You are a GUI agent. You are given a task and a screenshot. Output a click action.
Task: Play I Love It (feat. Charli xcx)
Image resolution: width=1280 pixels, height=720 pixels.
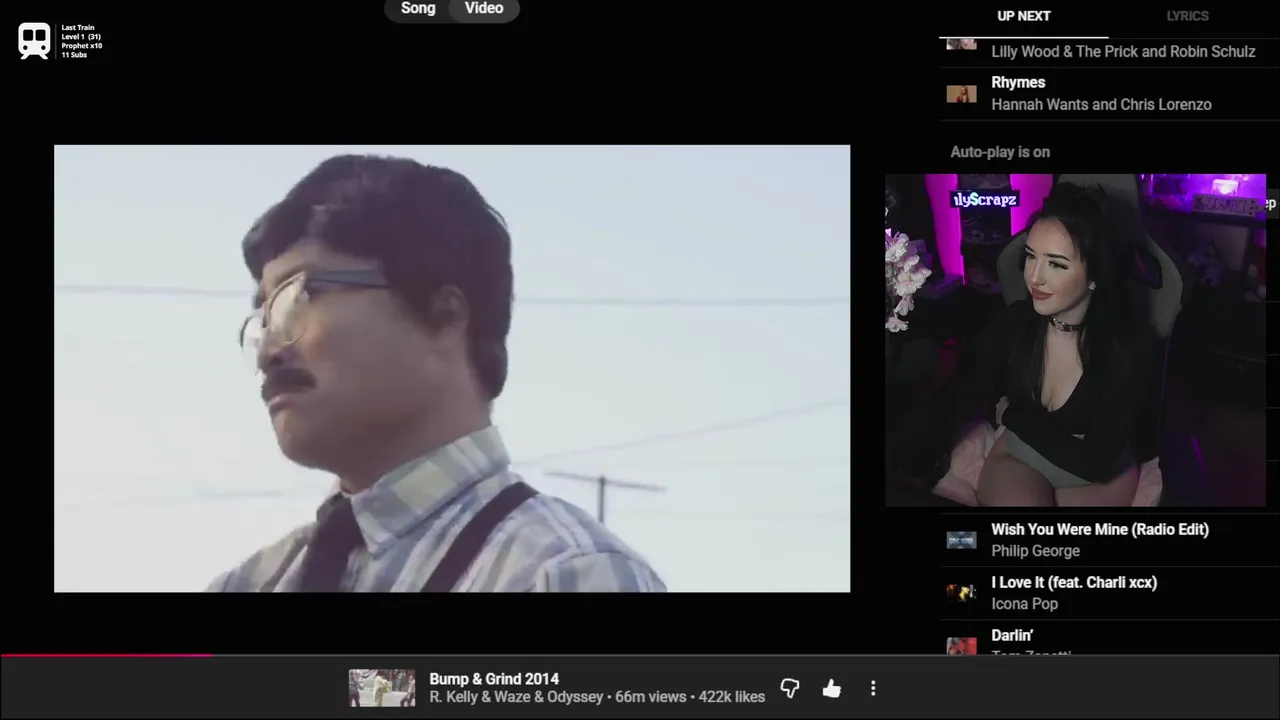1074,582
